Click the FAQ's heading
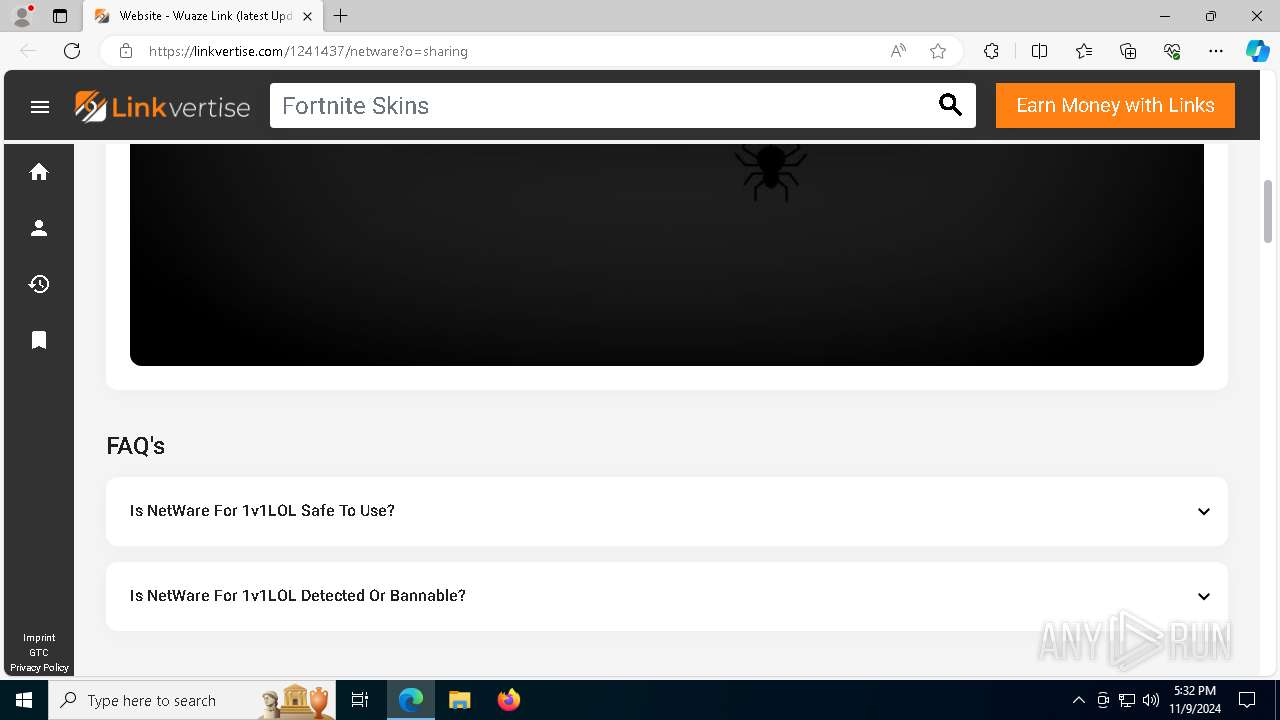The height and width of the screenshot is (720, 1280). point(135,446)
